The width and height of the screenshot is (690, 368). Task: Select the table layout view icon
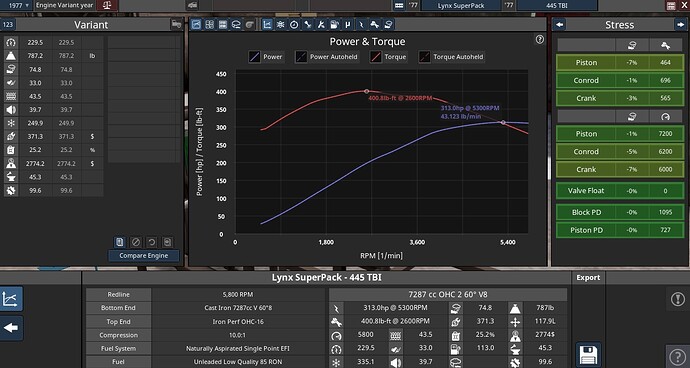[223, 25]
